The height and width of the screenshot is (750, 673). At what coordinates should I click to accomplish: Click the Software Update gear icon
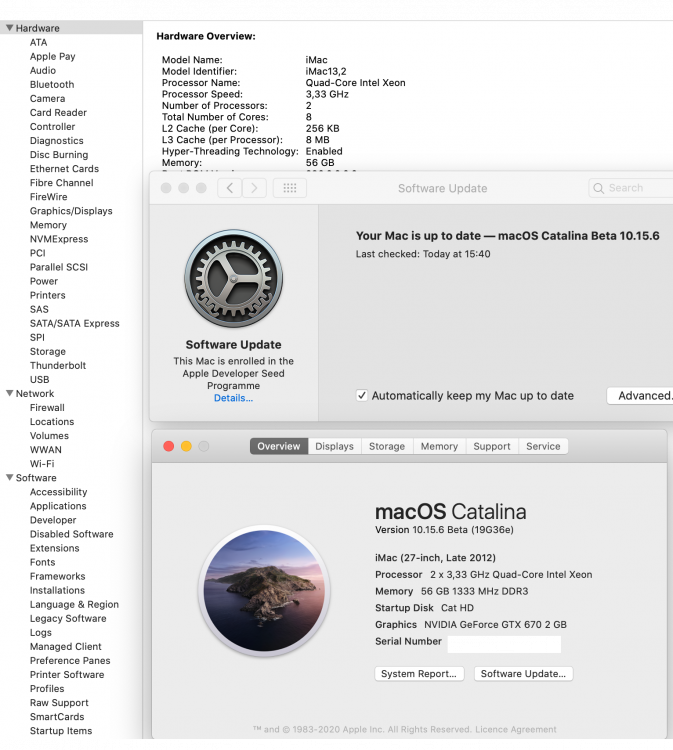233,278
